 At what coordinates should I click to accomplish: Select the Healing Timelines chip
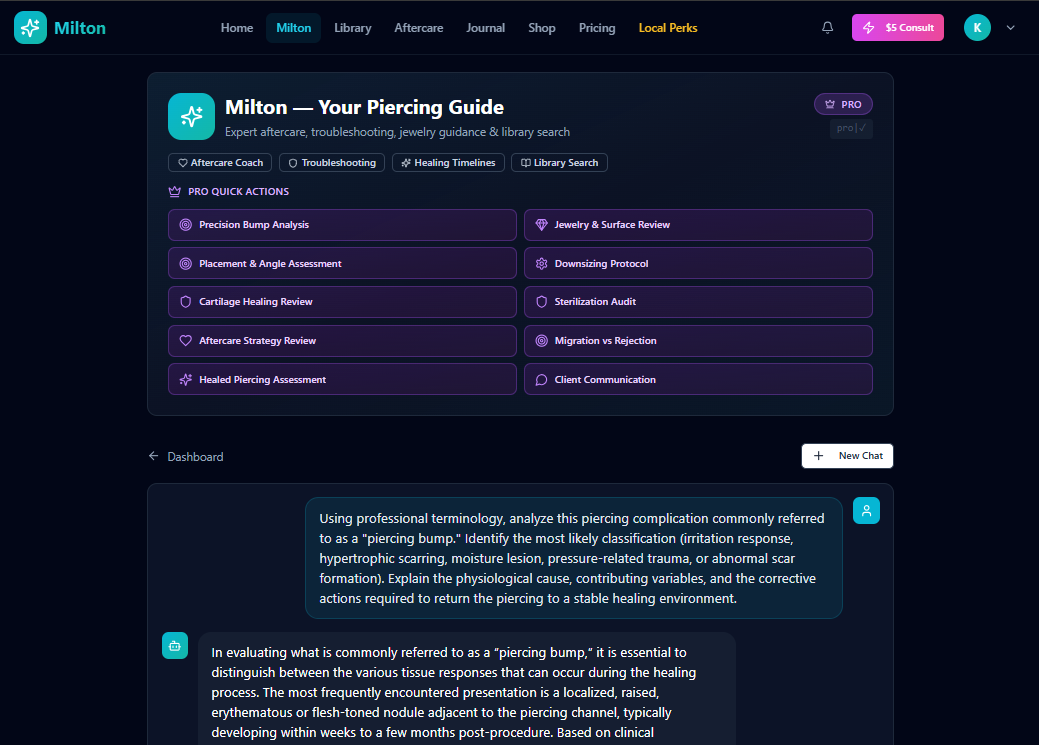pos(447,163)
